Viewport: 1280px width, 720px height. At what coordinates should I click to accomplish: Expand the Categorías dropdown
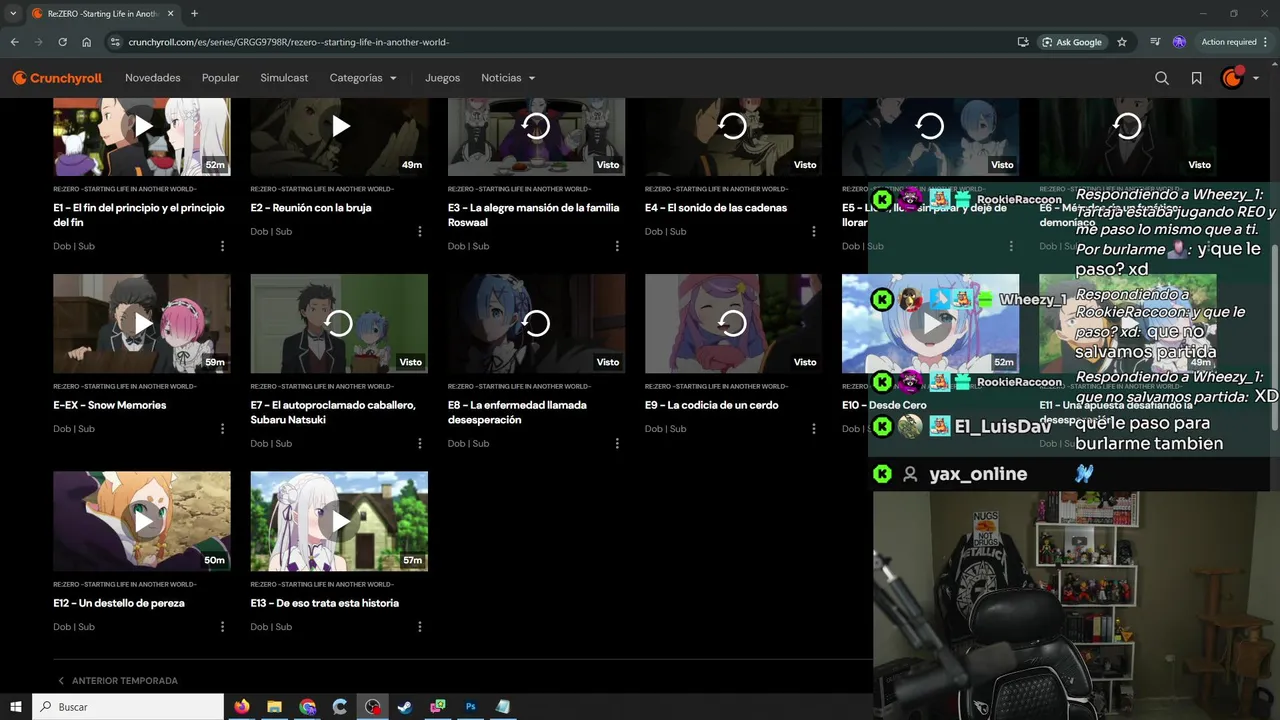[x=363, y=78]
